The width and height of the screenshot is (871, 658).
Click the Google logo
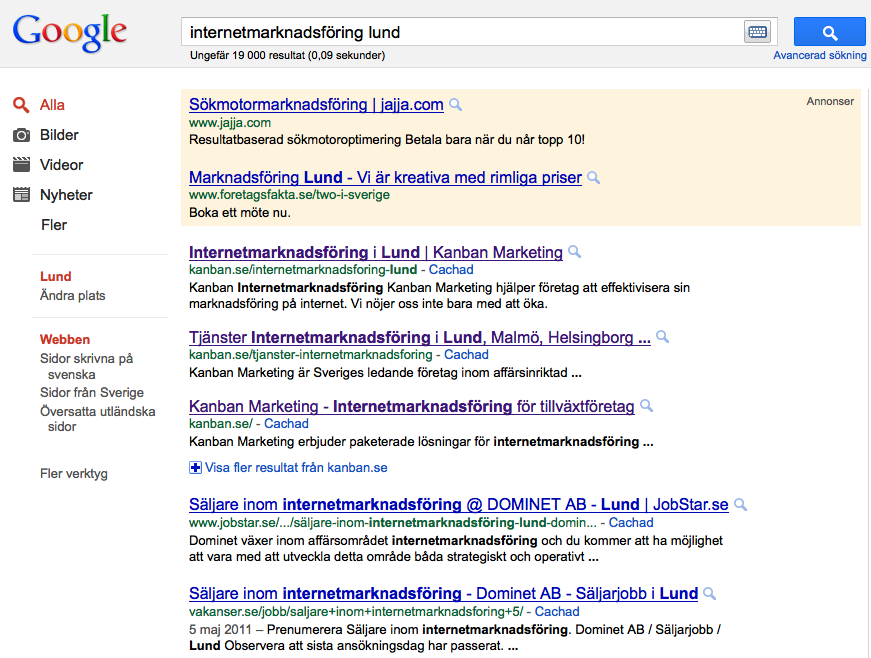tap(69, 32)
